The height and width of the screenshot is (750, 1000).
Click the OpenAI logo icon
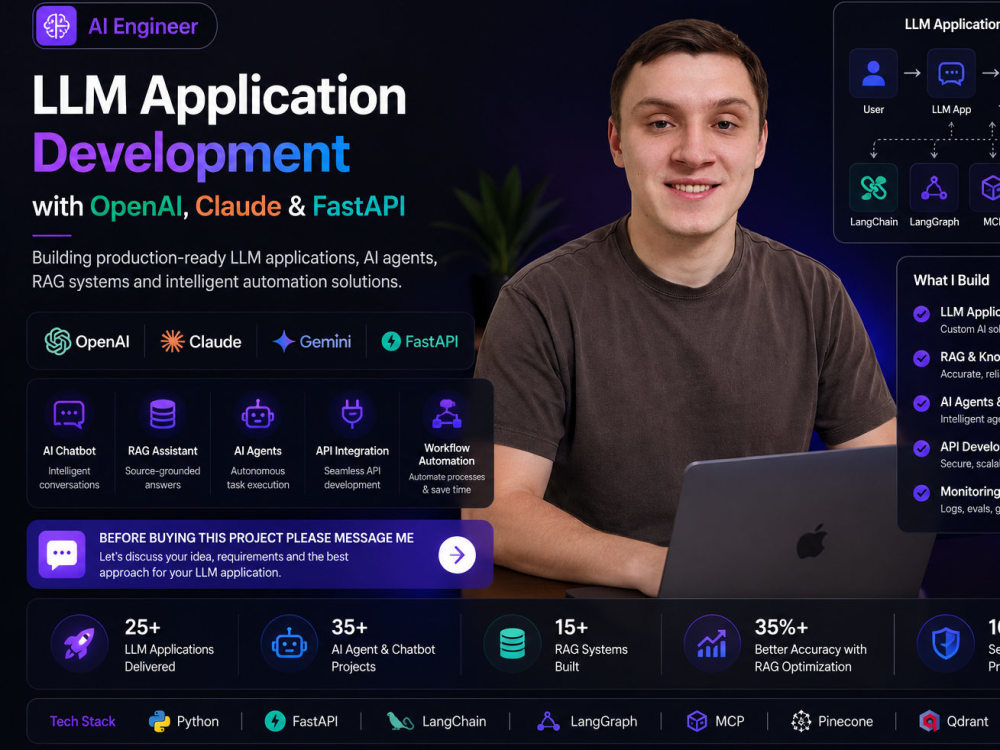[x=57, y=341]
